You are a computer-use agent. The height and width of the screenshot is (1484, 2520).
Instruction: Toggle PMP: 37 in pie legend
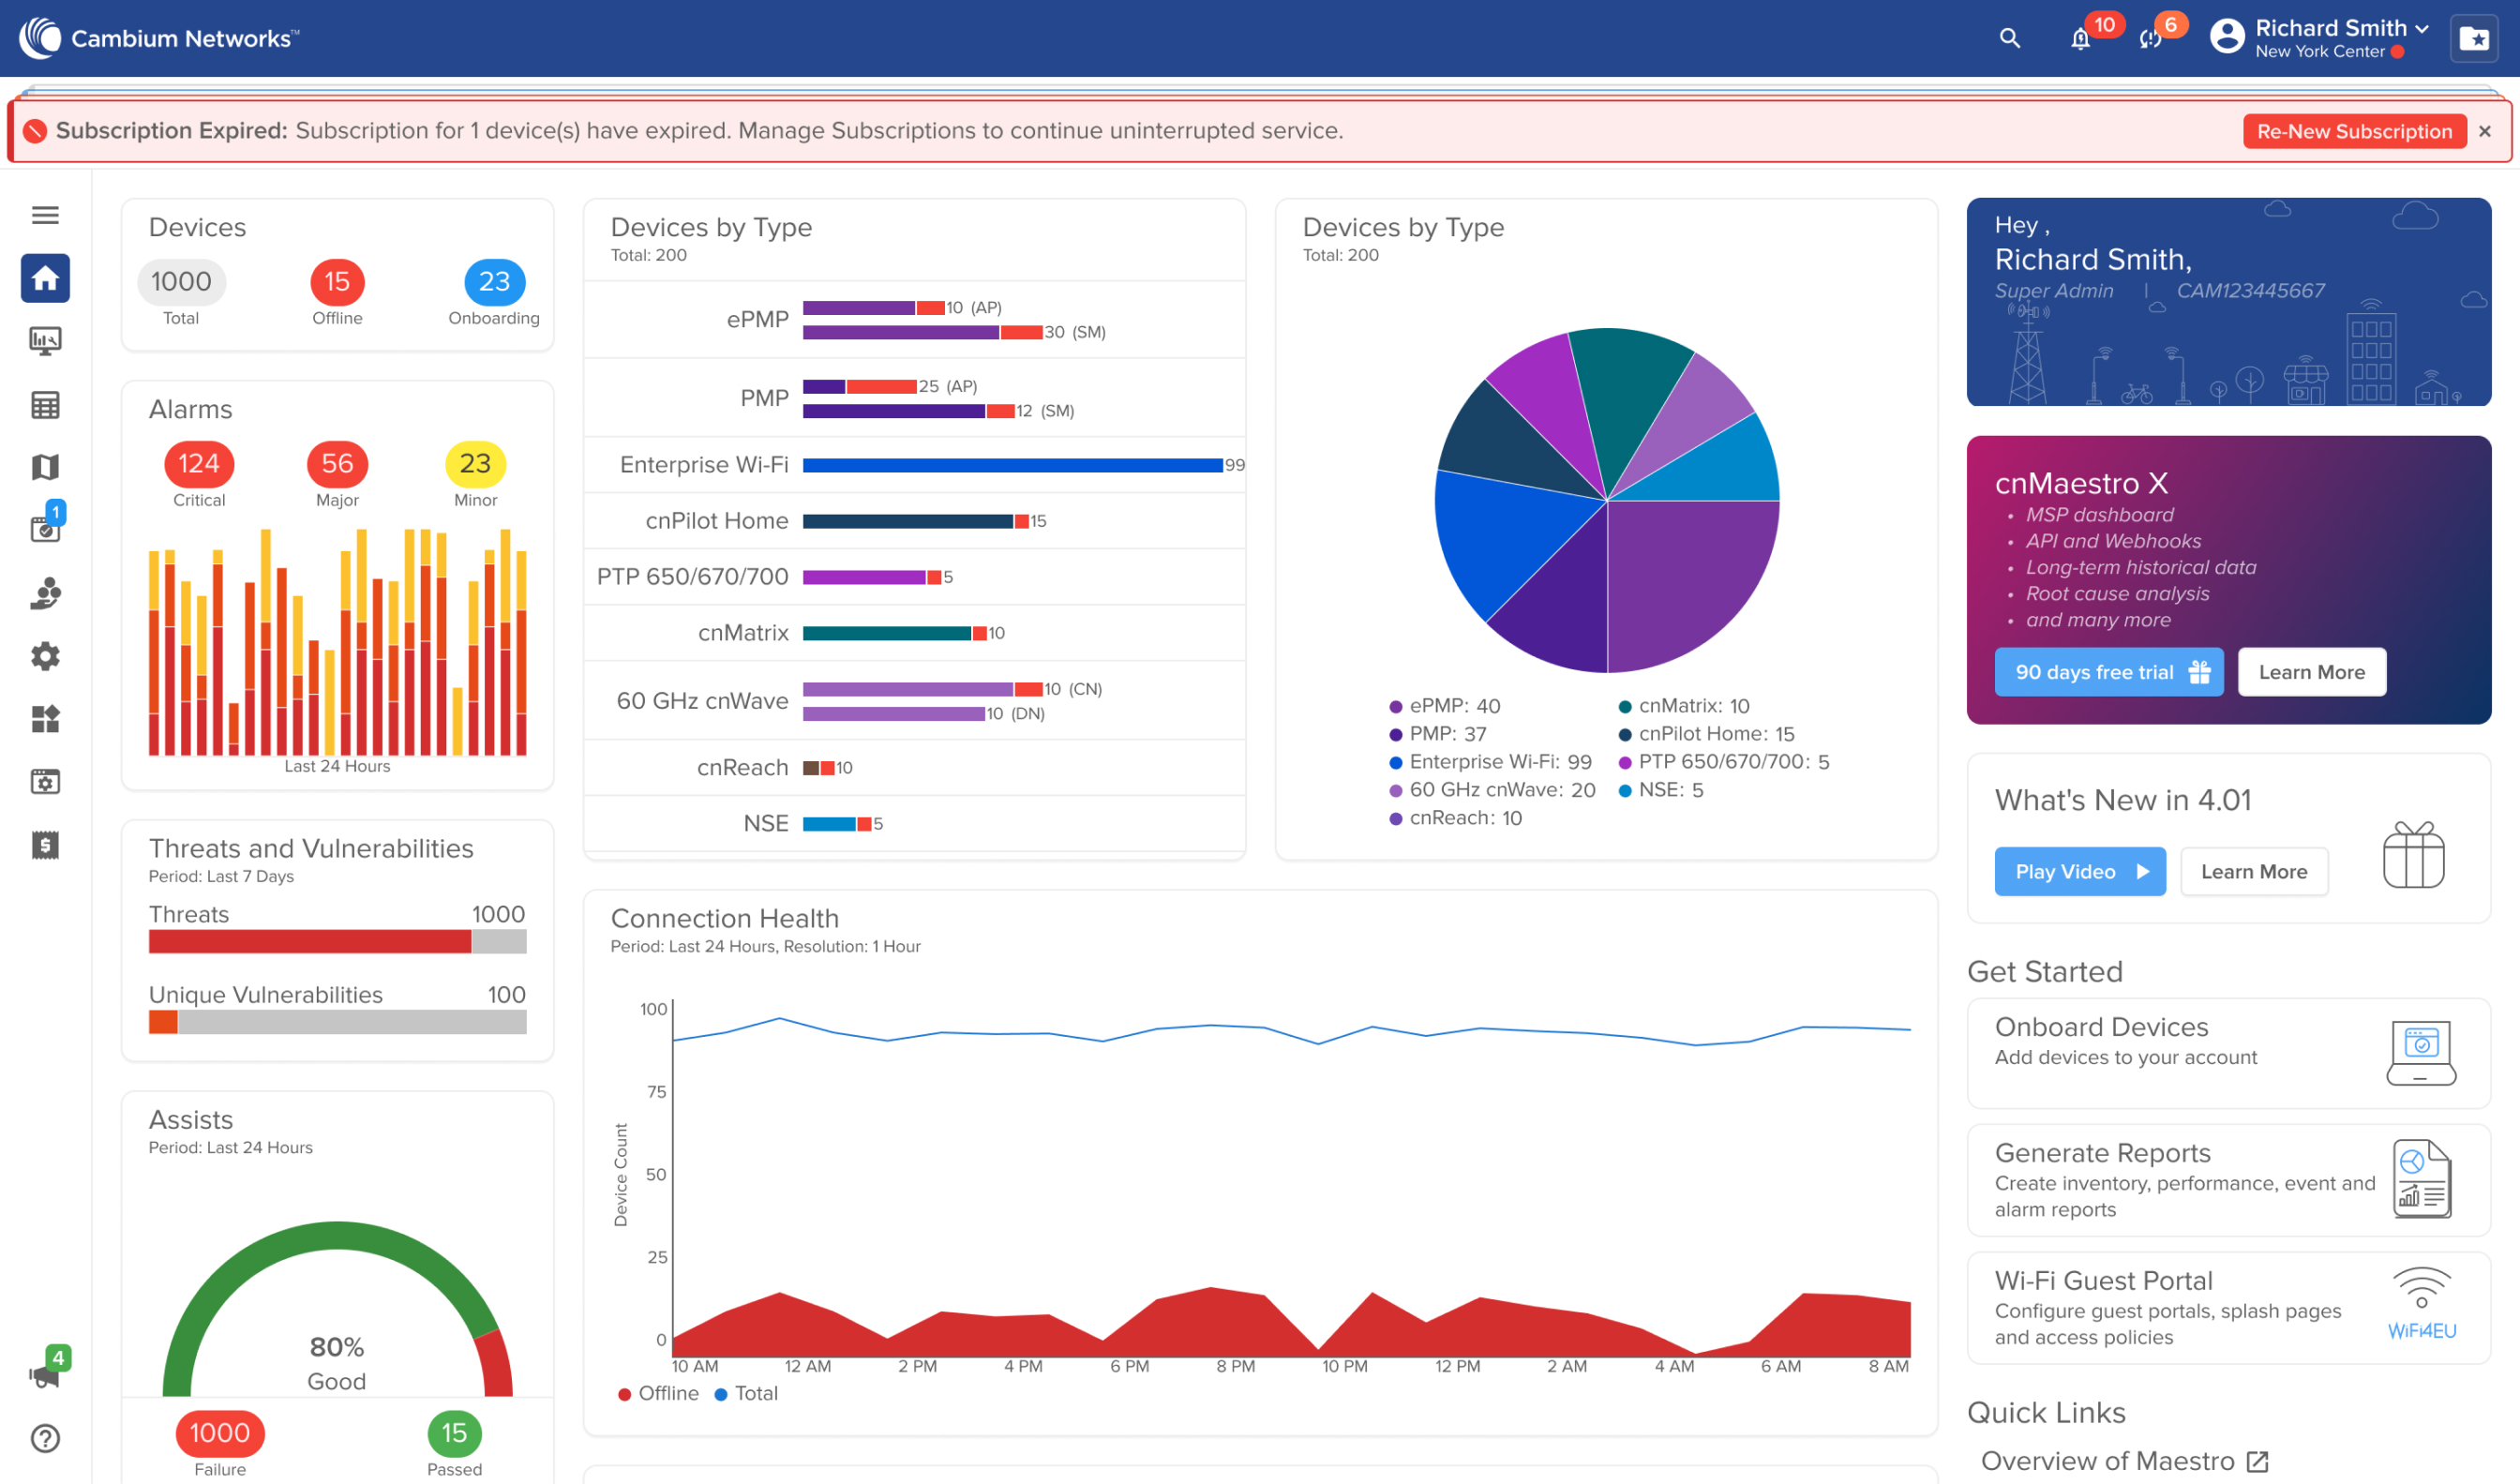coord(1438,734)
